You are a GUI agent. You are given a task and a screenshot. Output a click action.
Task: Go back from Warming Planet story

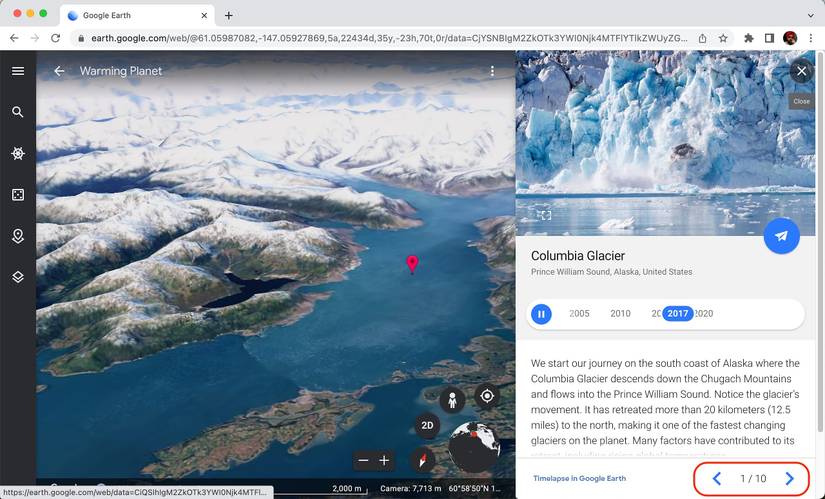tap(59, 71)
